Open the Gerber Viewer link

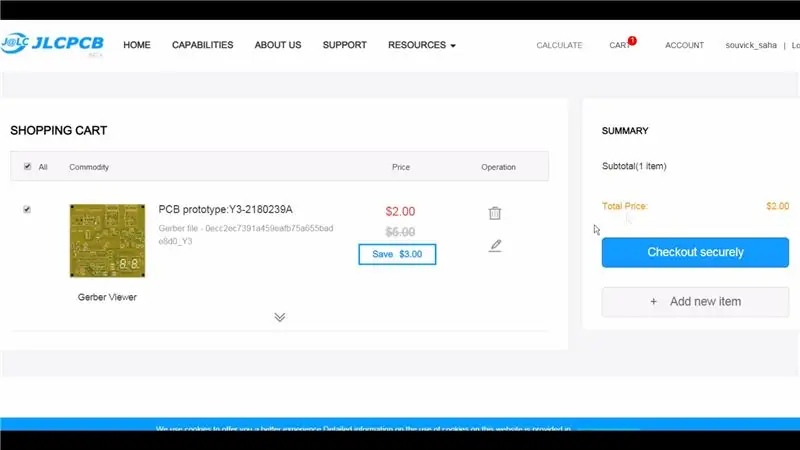click(x=107, y=297)
